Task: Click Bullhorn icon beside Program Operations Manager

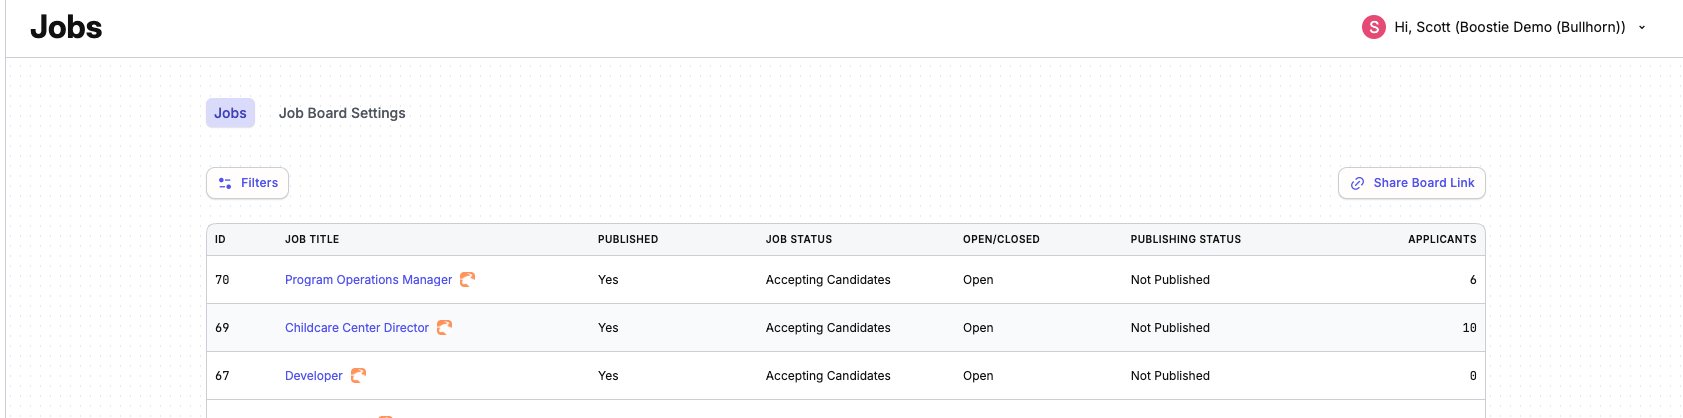Action: pyautogui.click(x=467, y=280)
